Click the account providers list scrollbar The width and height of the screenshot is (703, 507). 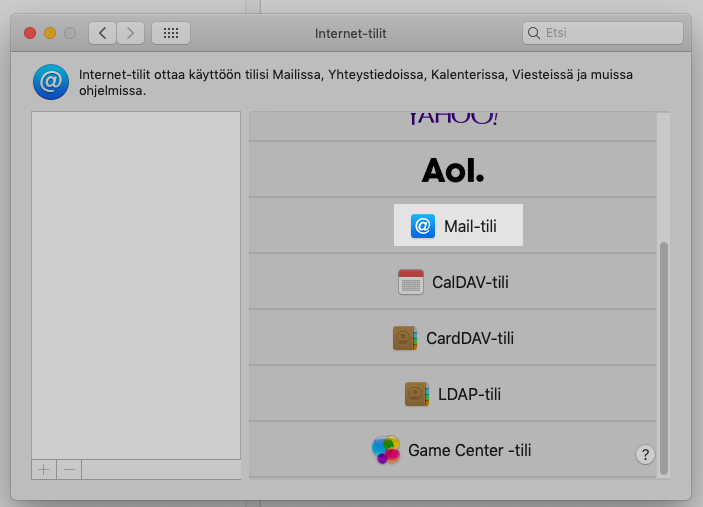coord(664,358)
